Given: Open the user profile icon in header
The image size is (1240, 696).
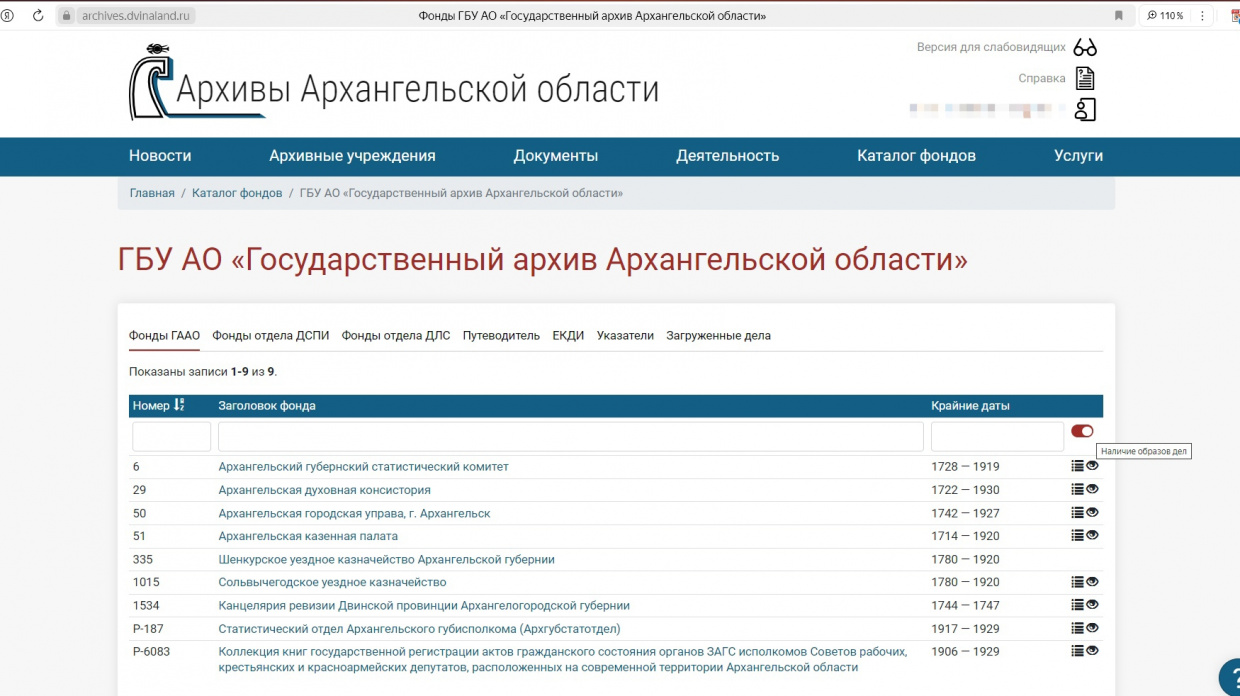Looking at the screenshot, I should point(1085,110).
